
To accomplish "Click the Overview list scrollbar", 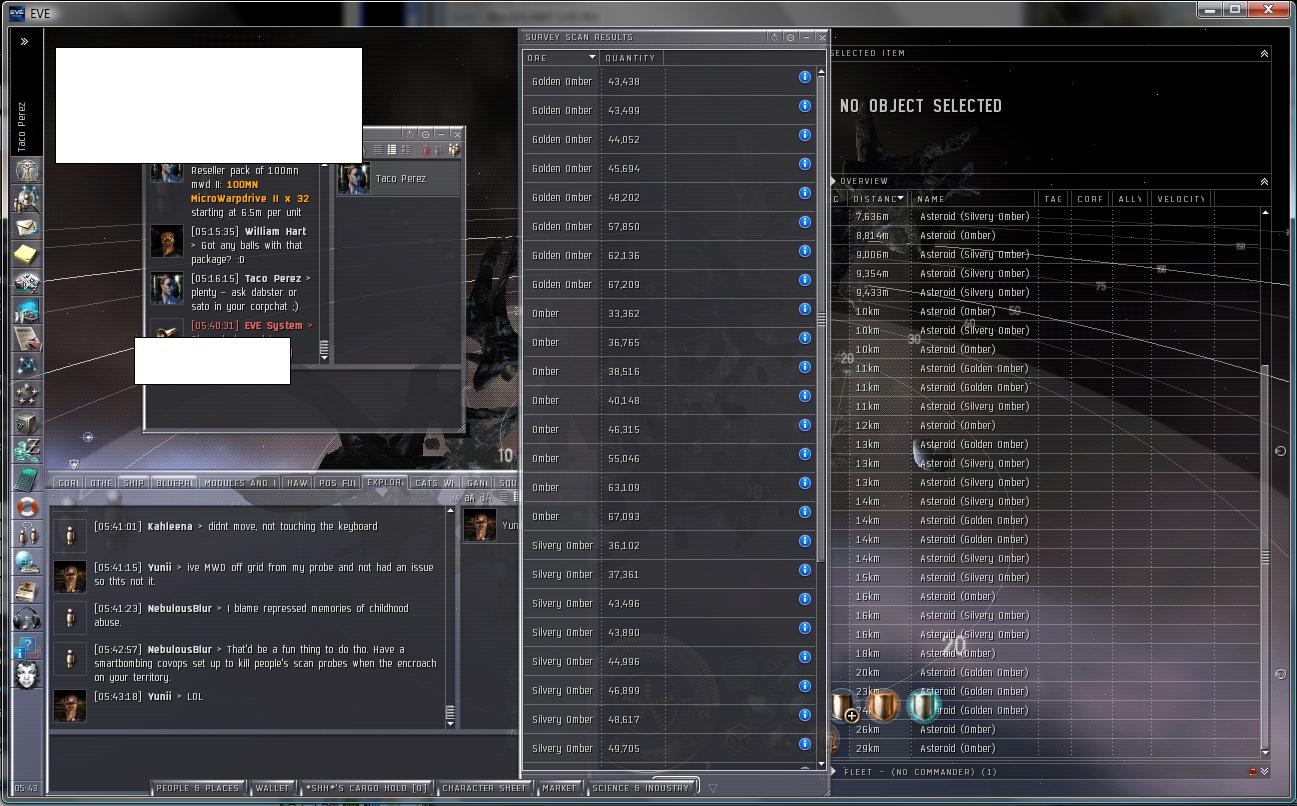I will tap(1265, 555).
